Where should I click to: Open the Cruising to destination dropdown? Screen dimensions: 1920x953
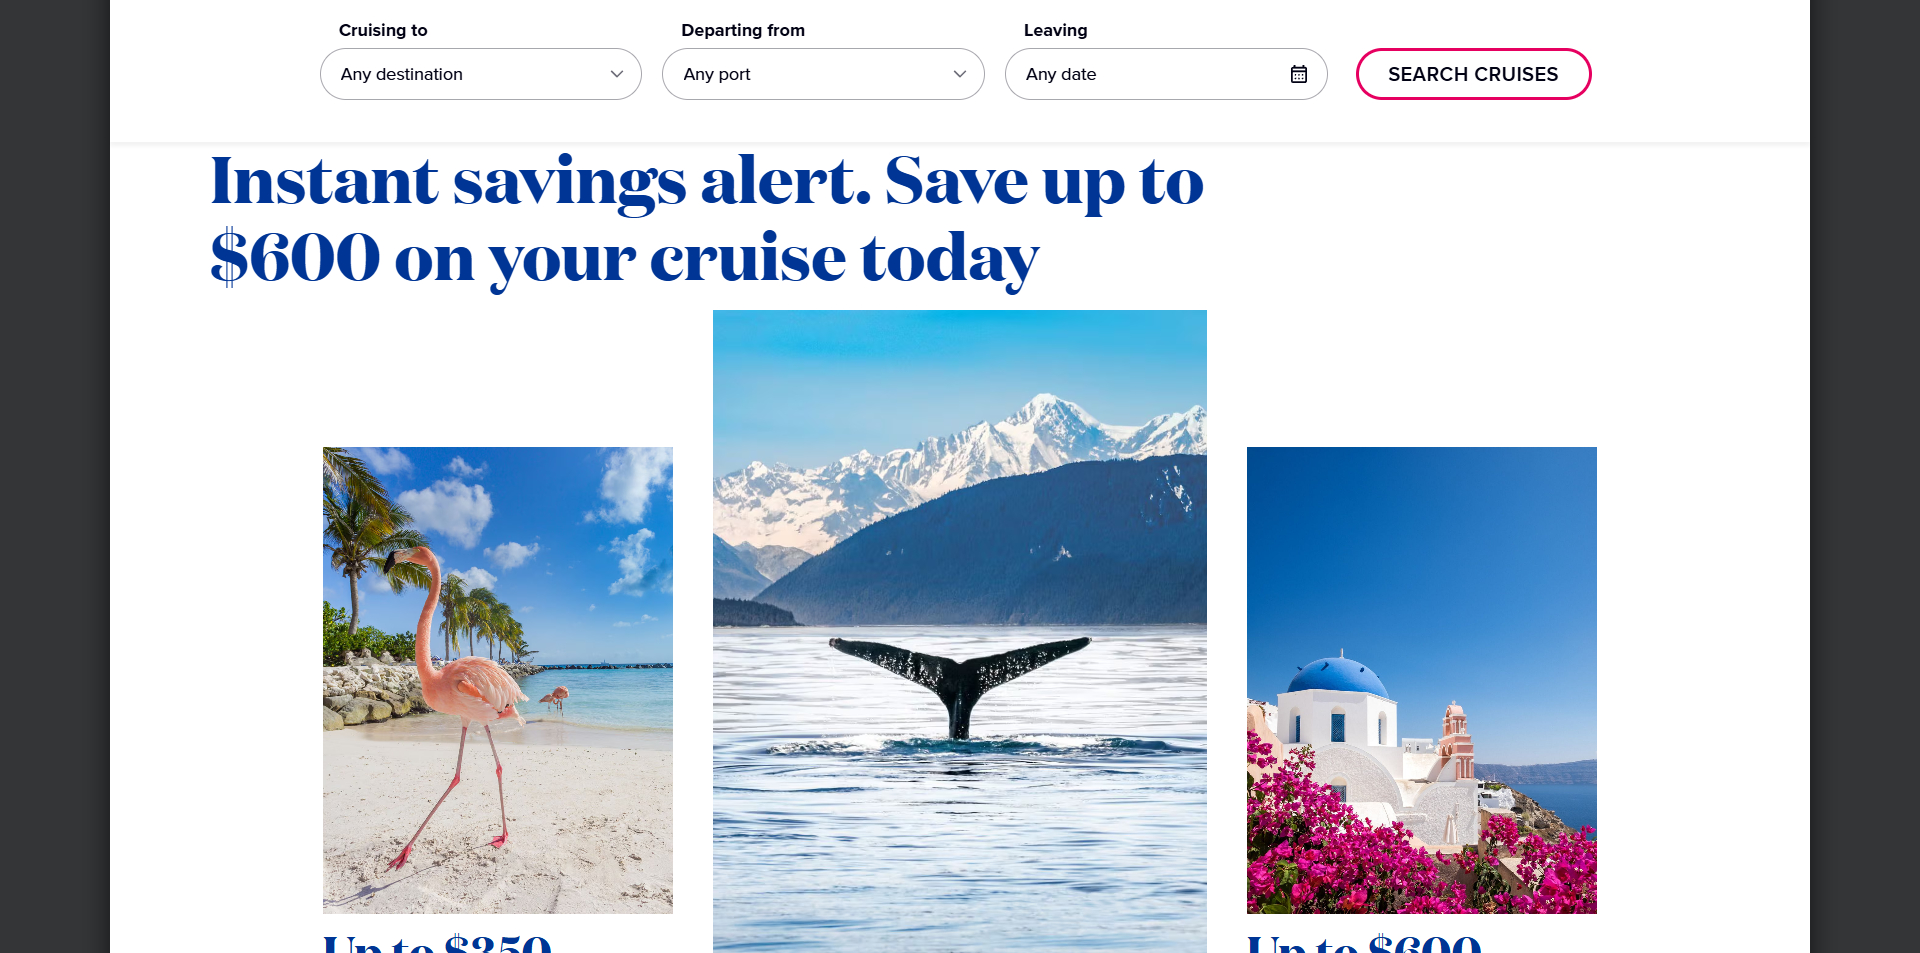coord(481,74)
